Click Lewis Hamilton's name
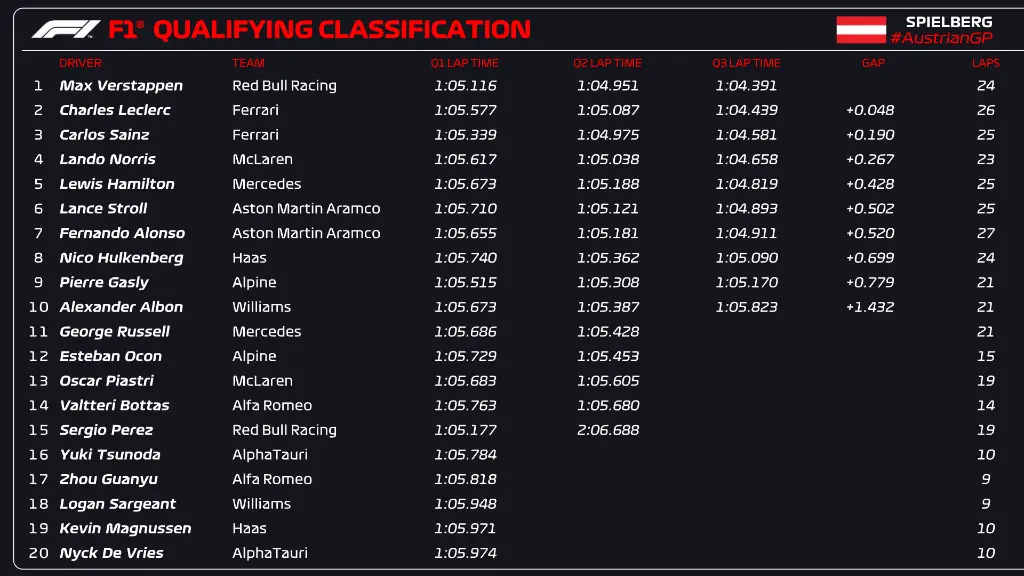The width and height of the screenshot is (1024, 576). pyautogui.click(x=116, y=184)
